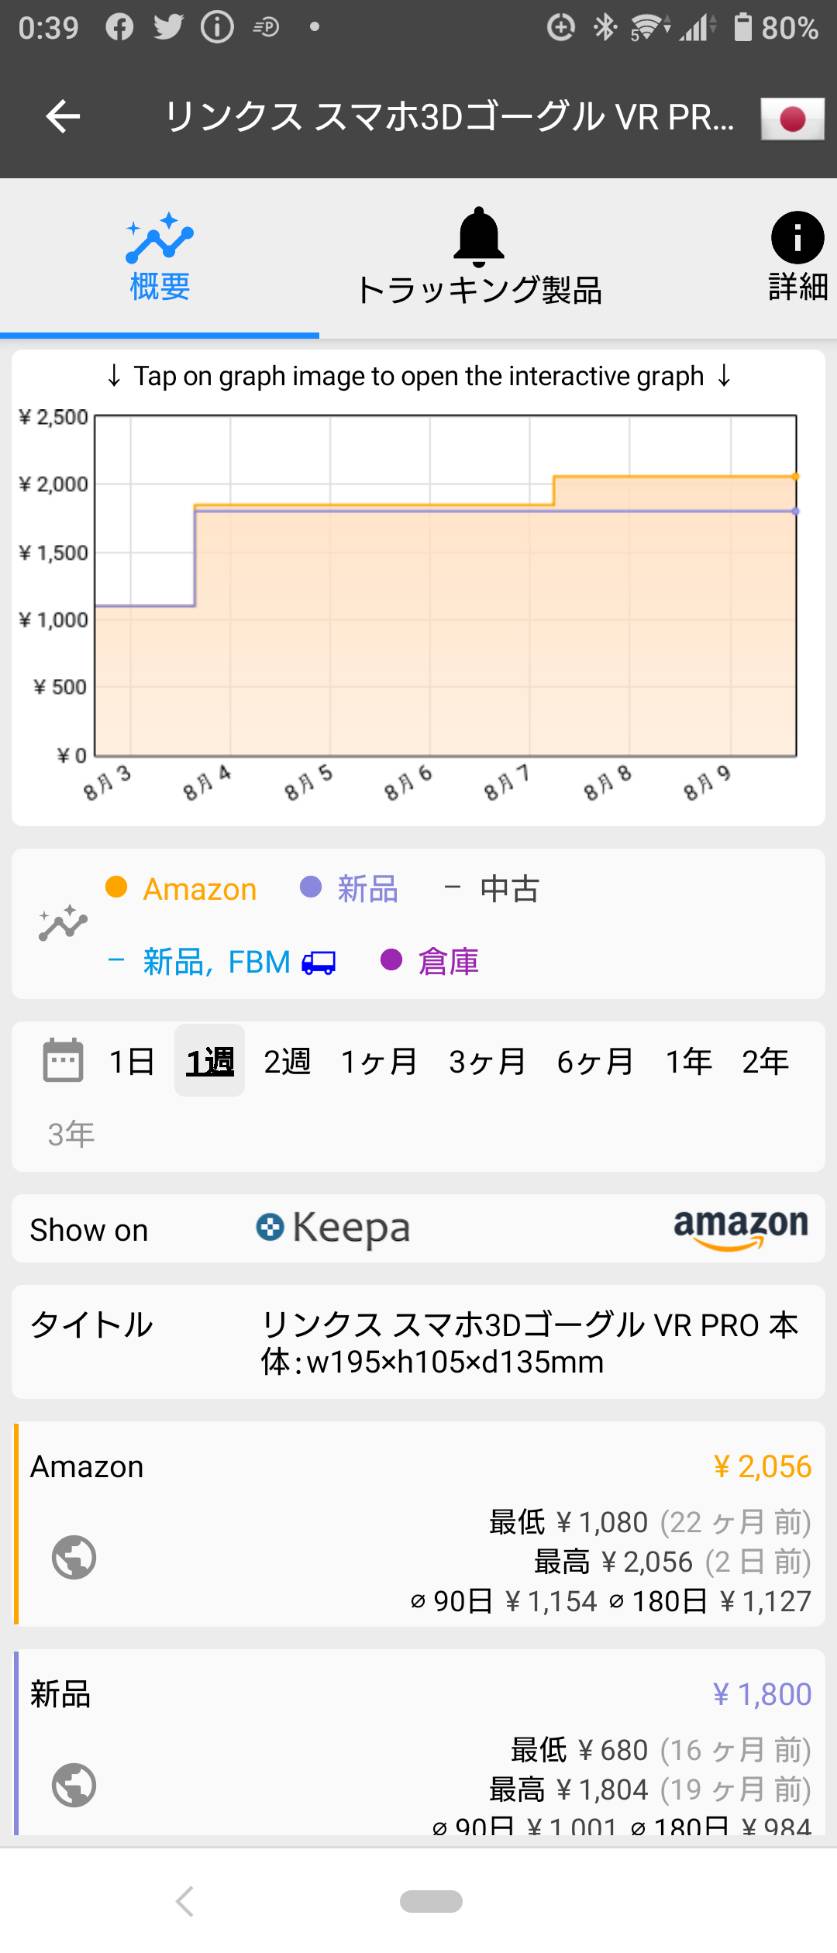Click the calendar date range icon
Screen dimensions: 837x1953
click(63, 1061)
